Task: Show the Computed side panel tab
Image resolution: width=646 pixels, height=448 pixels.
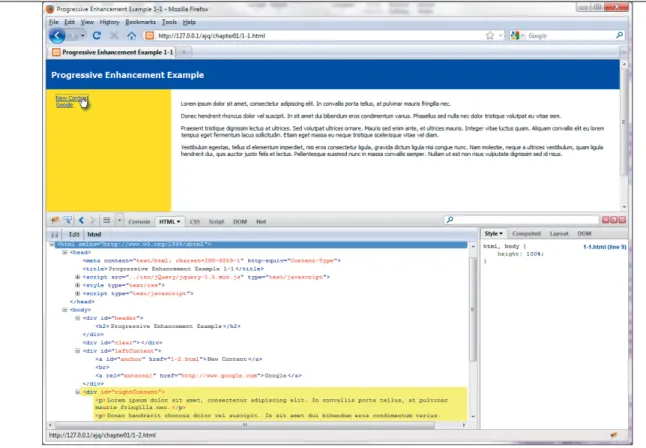Action: pos(526,234)
